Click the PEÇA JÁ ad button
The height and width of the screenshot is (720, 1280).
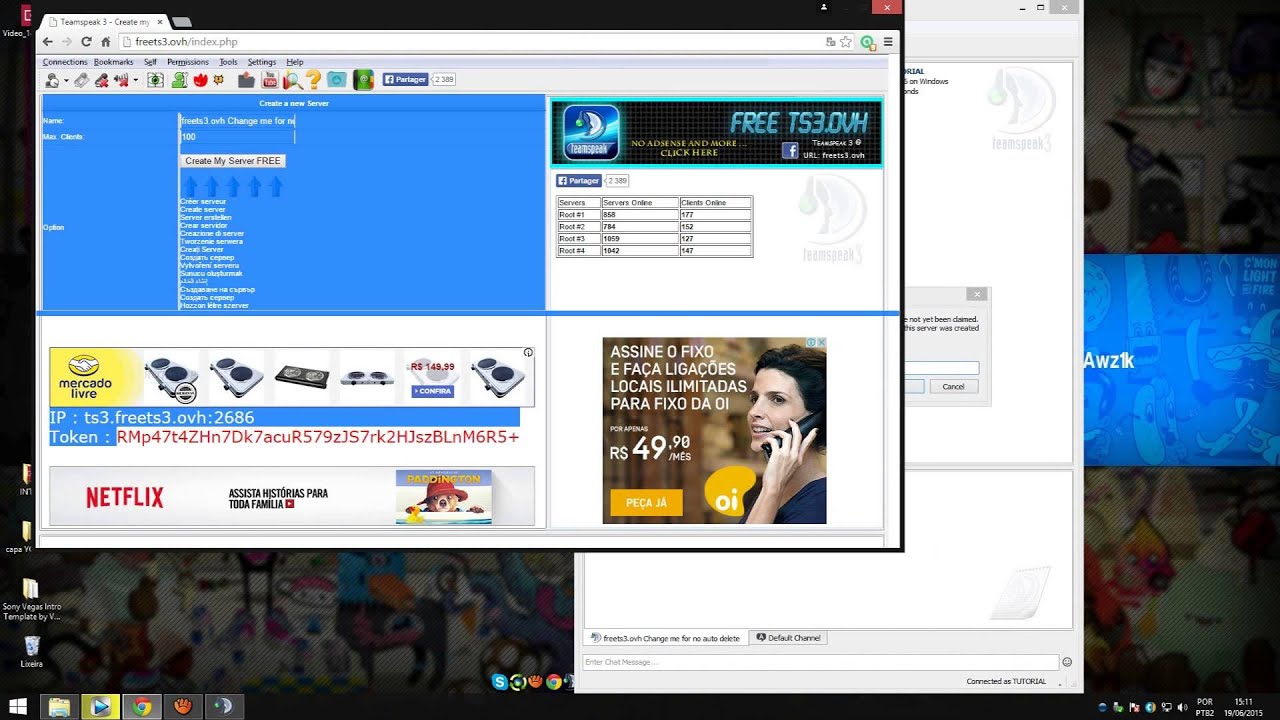(x=646, y=502)
